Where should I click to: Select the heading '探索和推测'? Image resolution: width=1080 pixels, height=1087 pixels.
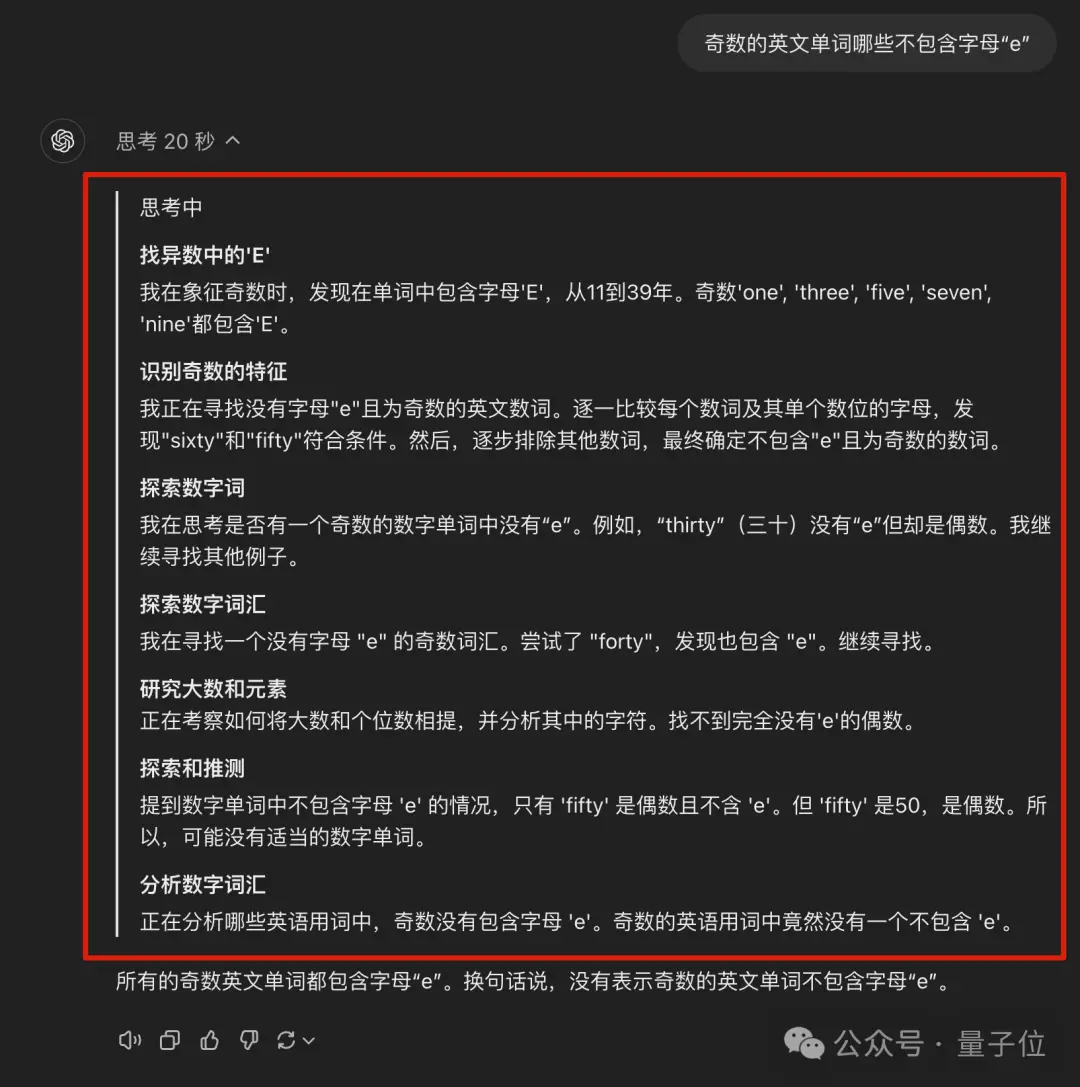point(192,768)
